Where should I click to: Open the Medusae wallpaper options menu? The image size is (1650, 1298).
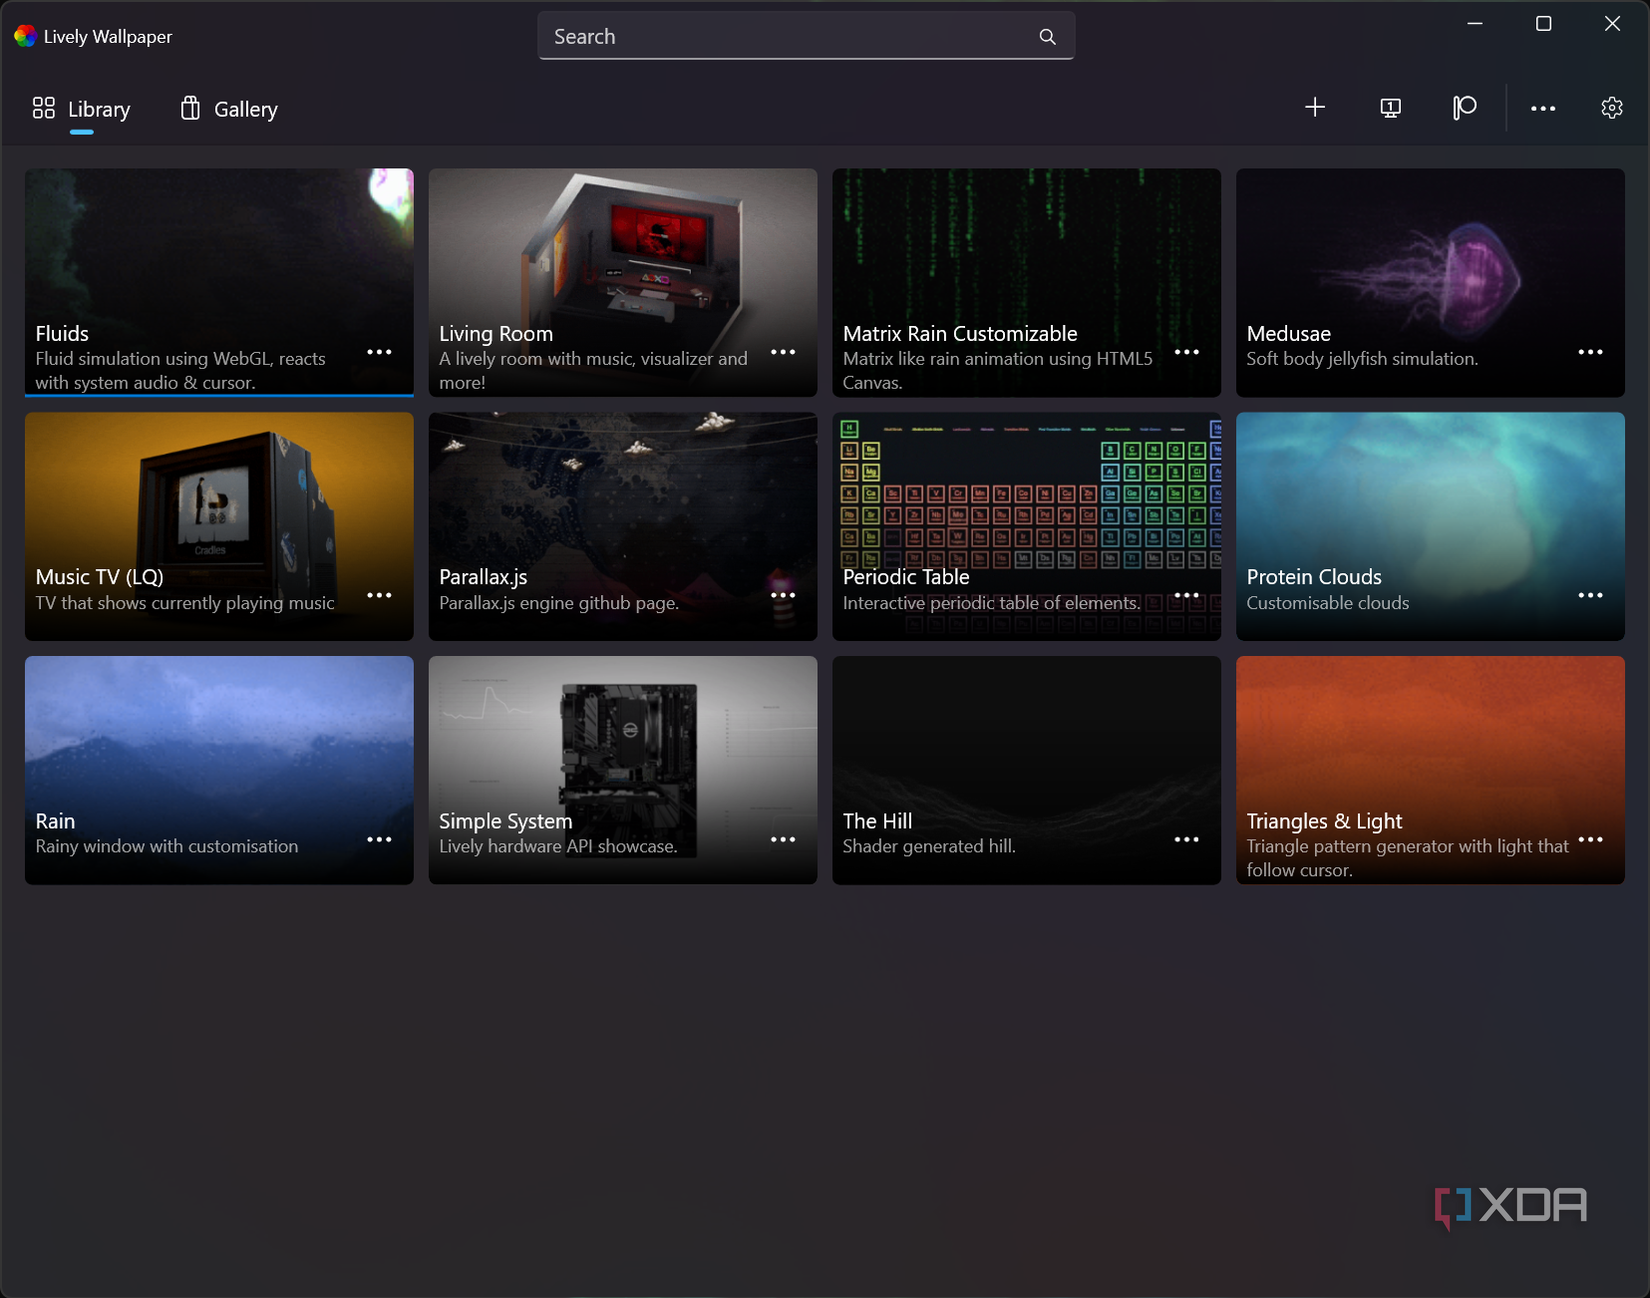pos(1590,351)
